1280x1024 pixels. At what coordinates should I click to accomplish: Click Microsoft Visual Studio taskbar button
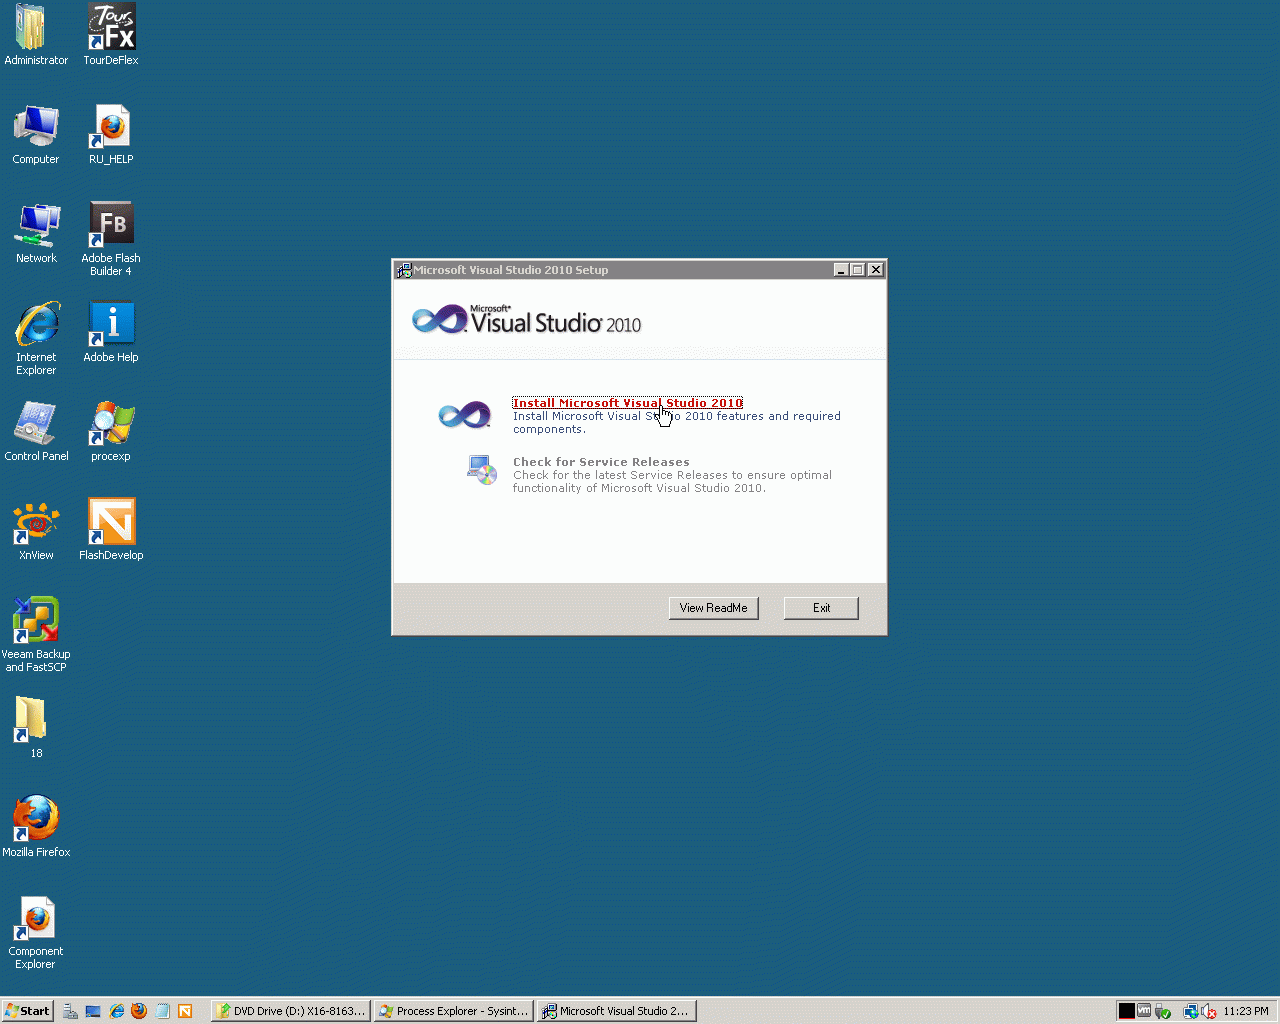coord(616,1011)
